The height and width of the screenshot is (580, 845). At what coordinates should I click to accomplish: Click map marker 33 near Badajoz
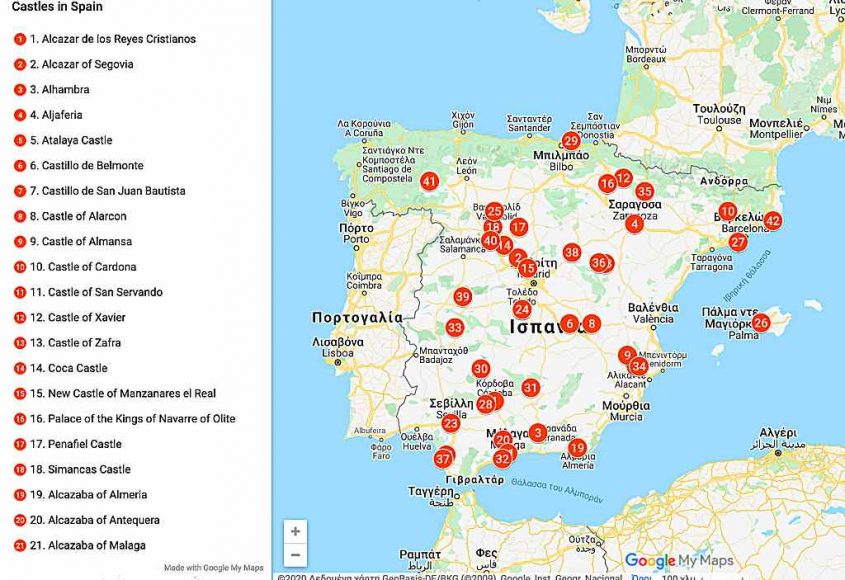pyautogui.click(x=455, y=327)
